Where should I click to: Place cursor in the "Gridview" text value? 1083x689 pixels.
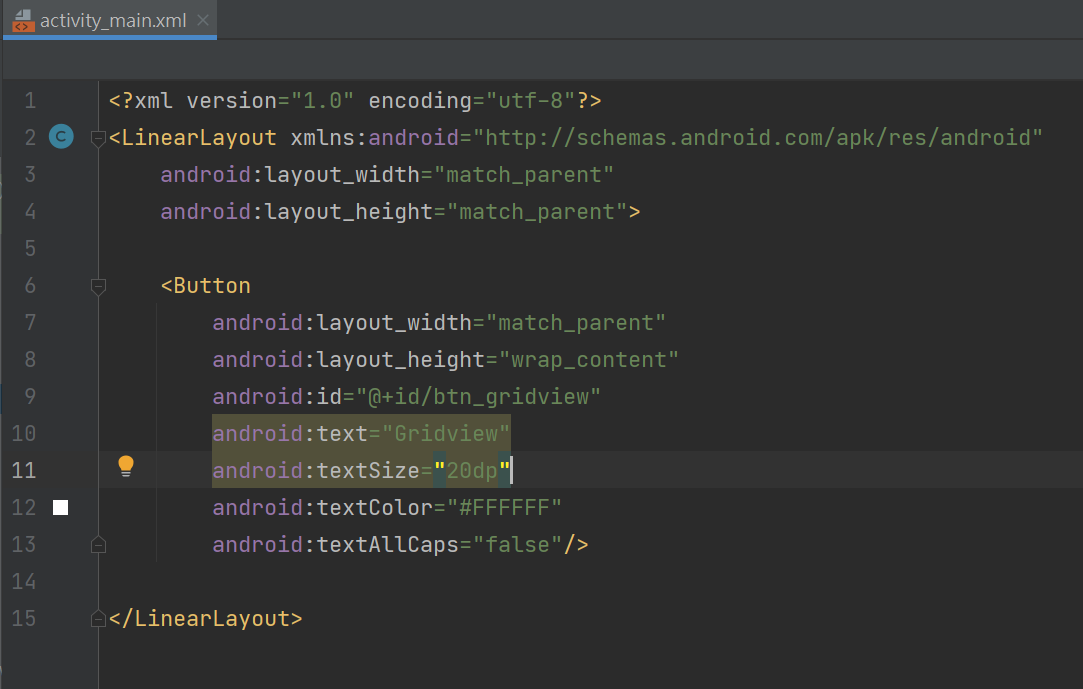click(x=446, y=434)
